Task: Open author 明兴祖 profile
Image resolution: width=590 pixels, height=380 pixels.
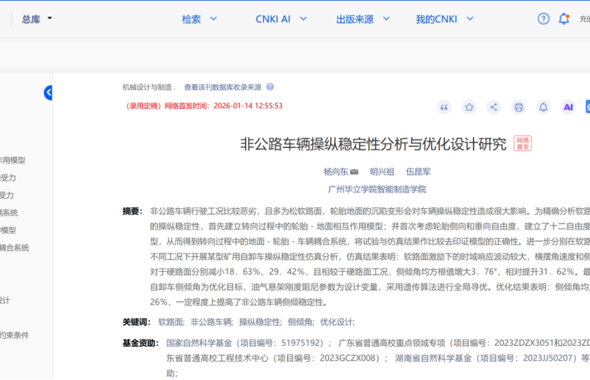Action: click(x=382, y=172)
